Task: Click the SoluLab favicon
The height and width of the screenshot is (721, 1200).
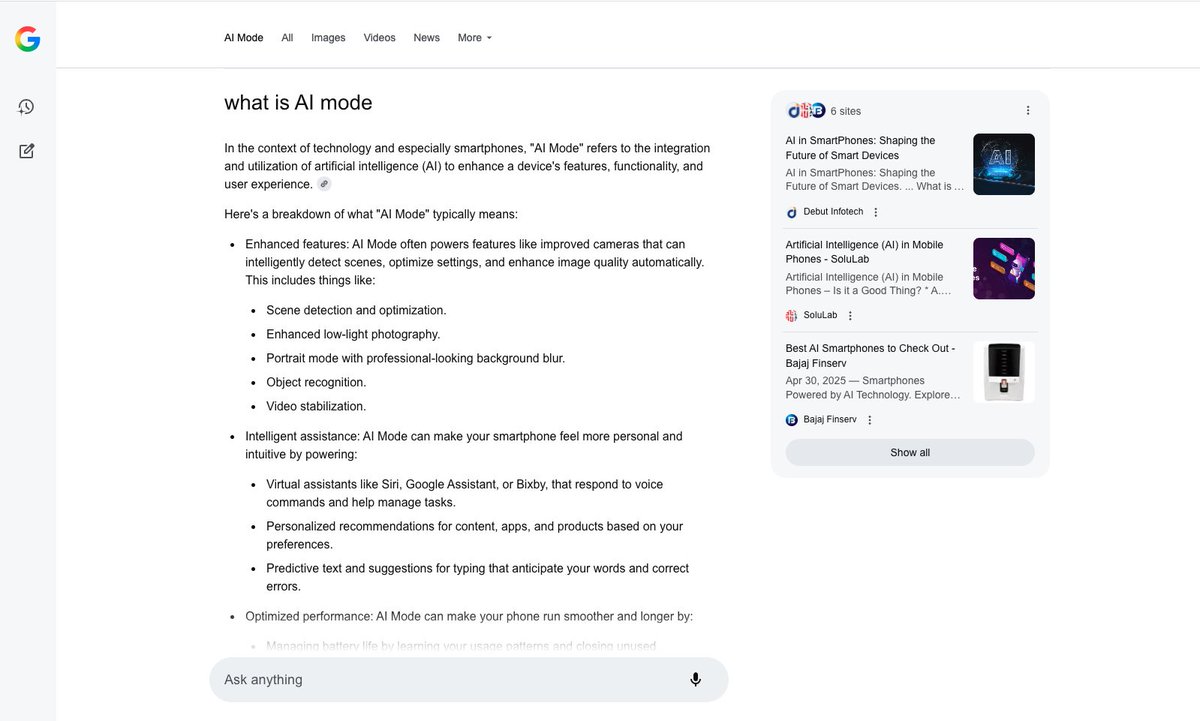Action: point(792,316)
